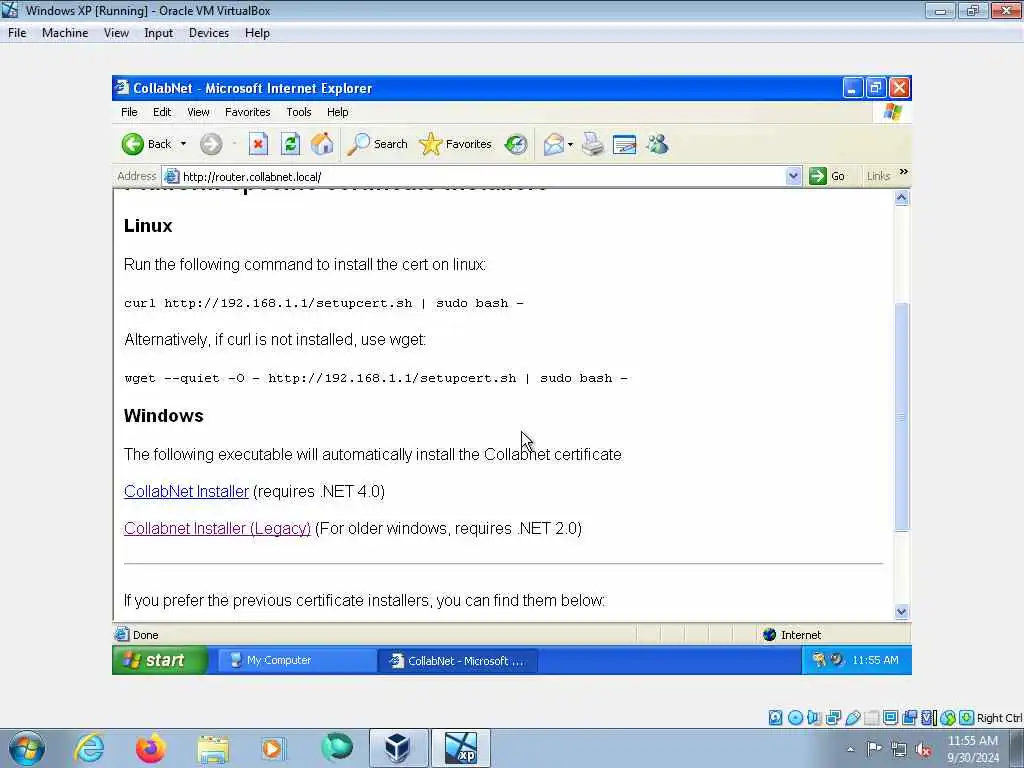Launch Firefox from host taskbar
1024x768 pixels.
(x=150, y=748)
